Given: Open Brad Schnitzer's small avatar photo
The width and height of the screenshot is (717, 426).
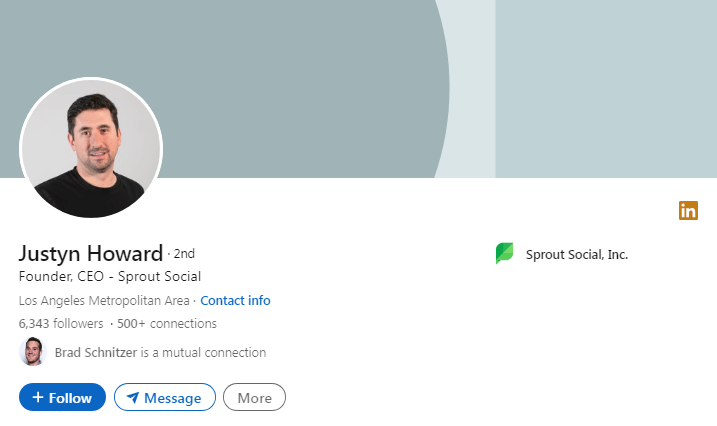Looking at the screenshot, I should 33,352.
